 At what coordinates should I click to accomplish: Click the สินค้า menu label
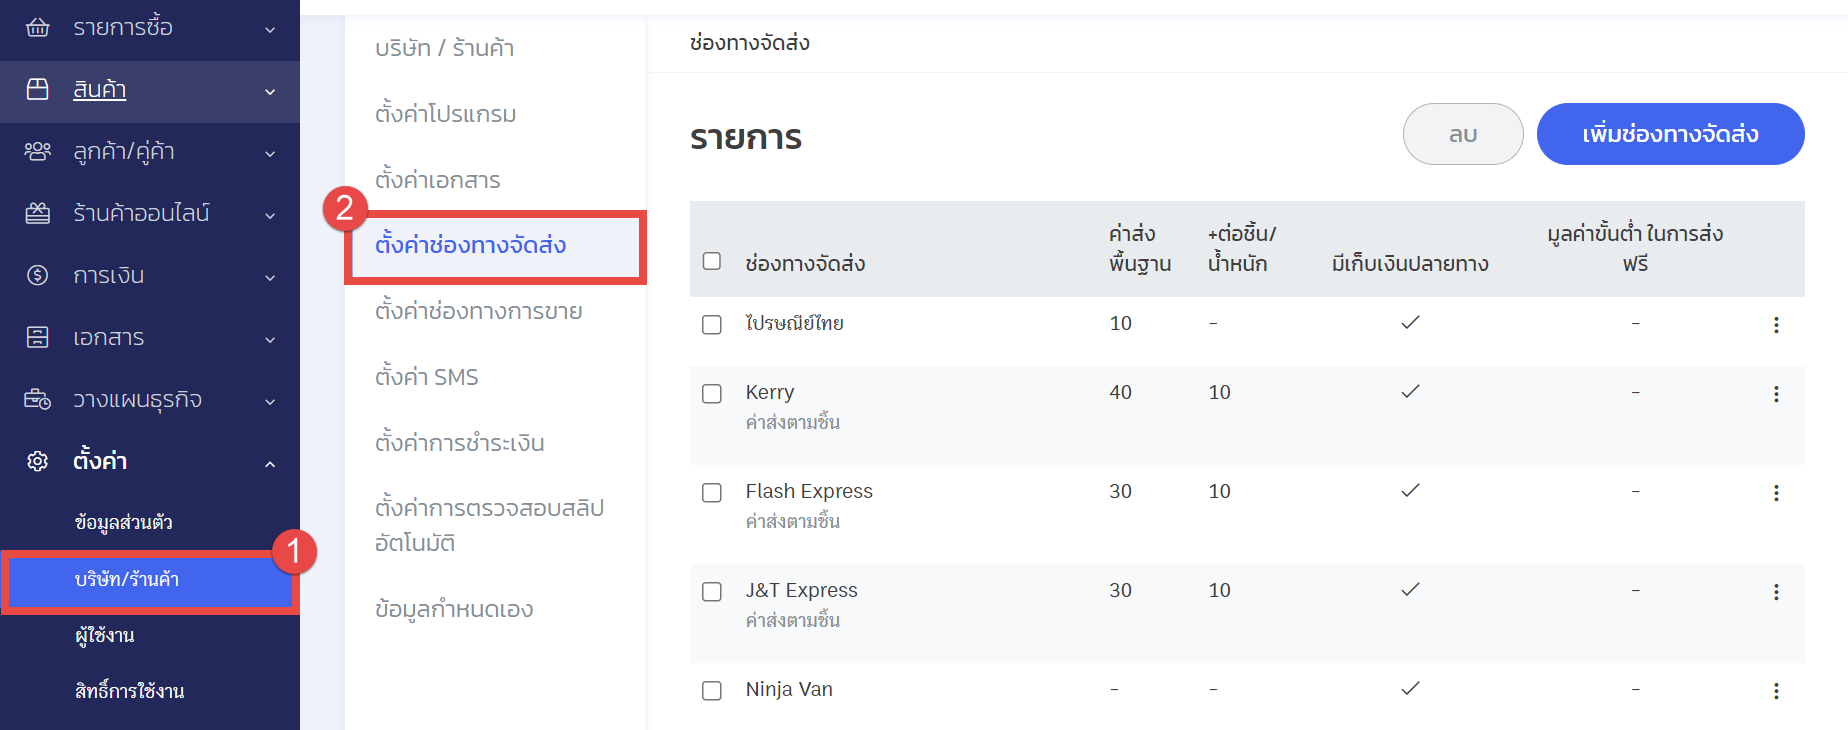100,89
